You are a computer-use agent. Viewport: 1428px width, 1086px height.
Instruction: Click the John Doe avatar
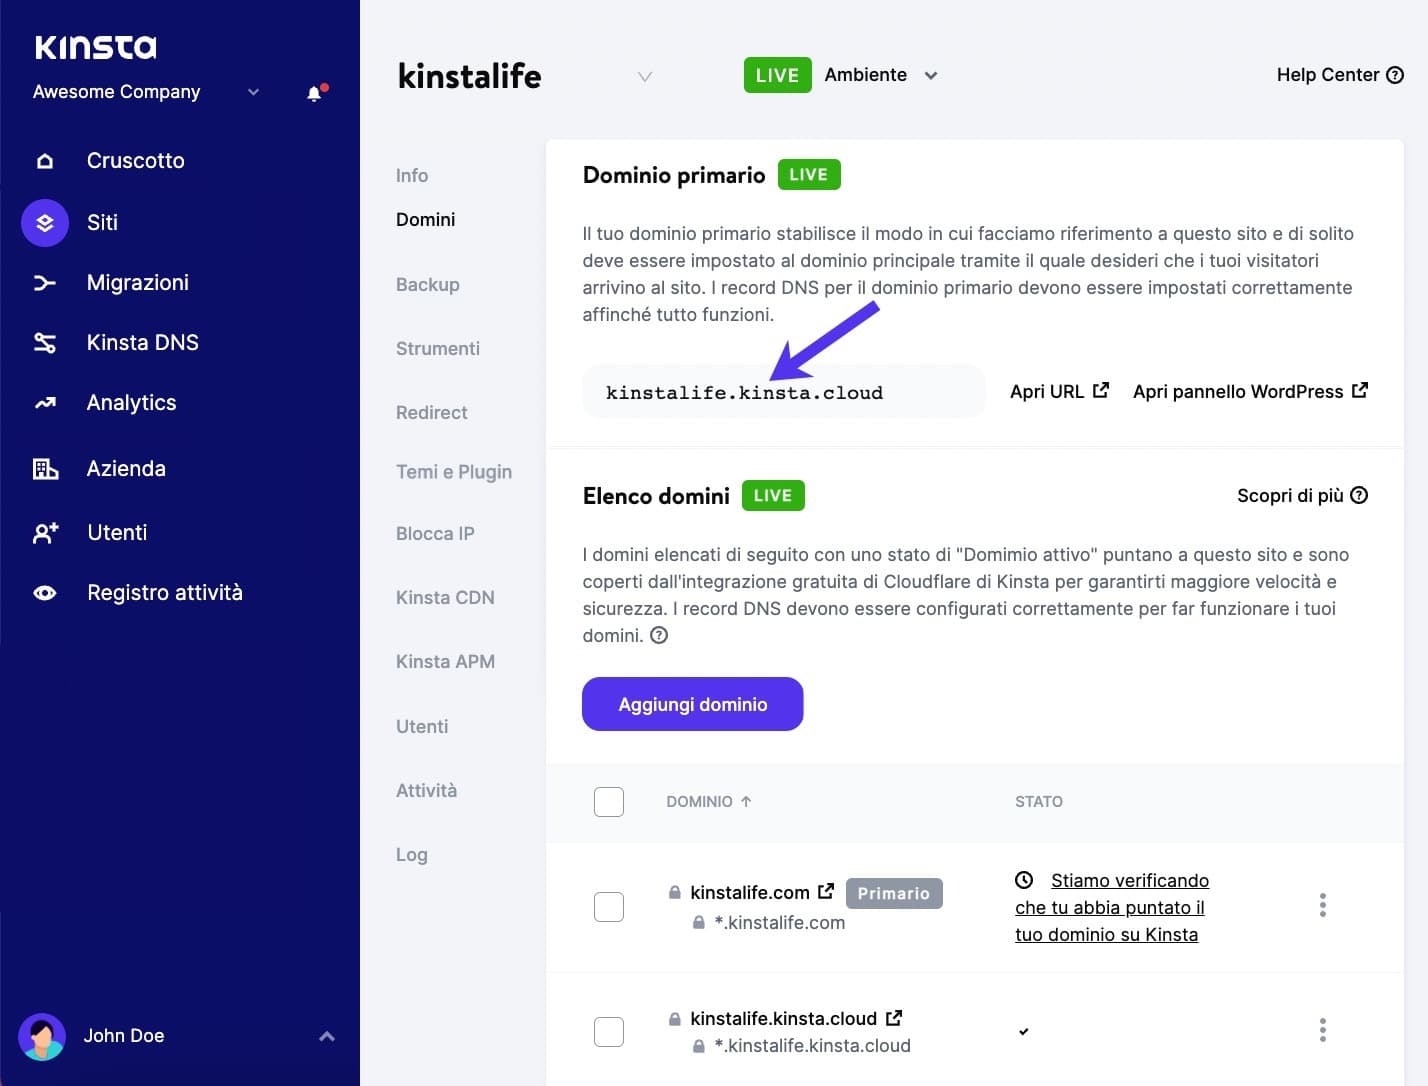click(42, 1036)
